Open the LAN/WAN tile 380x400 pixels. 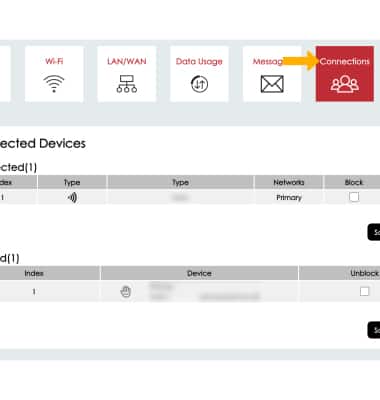click(127, 74)
